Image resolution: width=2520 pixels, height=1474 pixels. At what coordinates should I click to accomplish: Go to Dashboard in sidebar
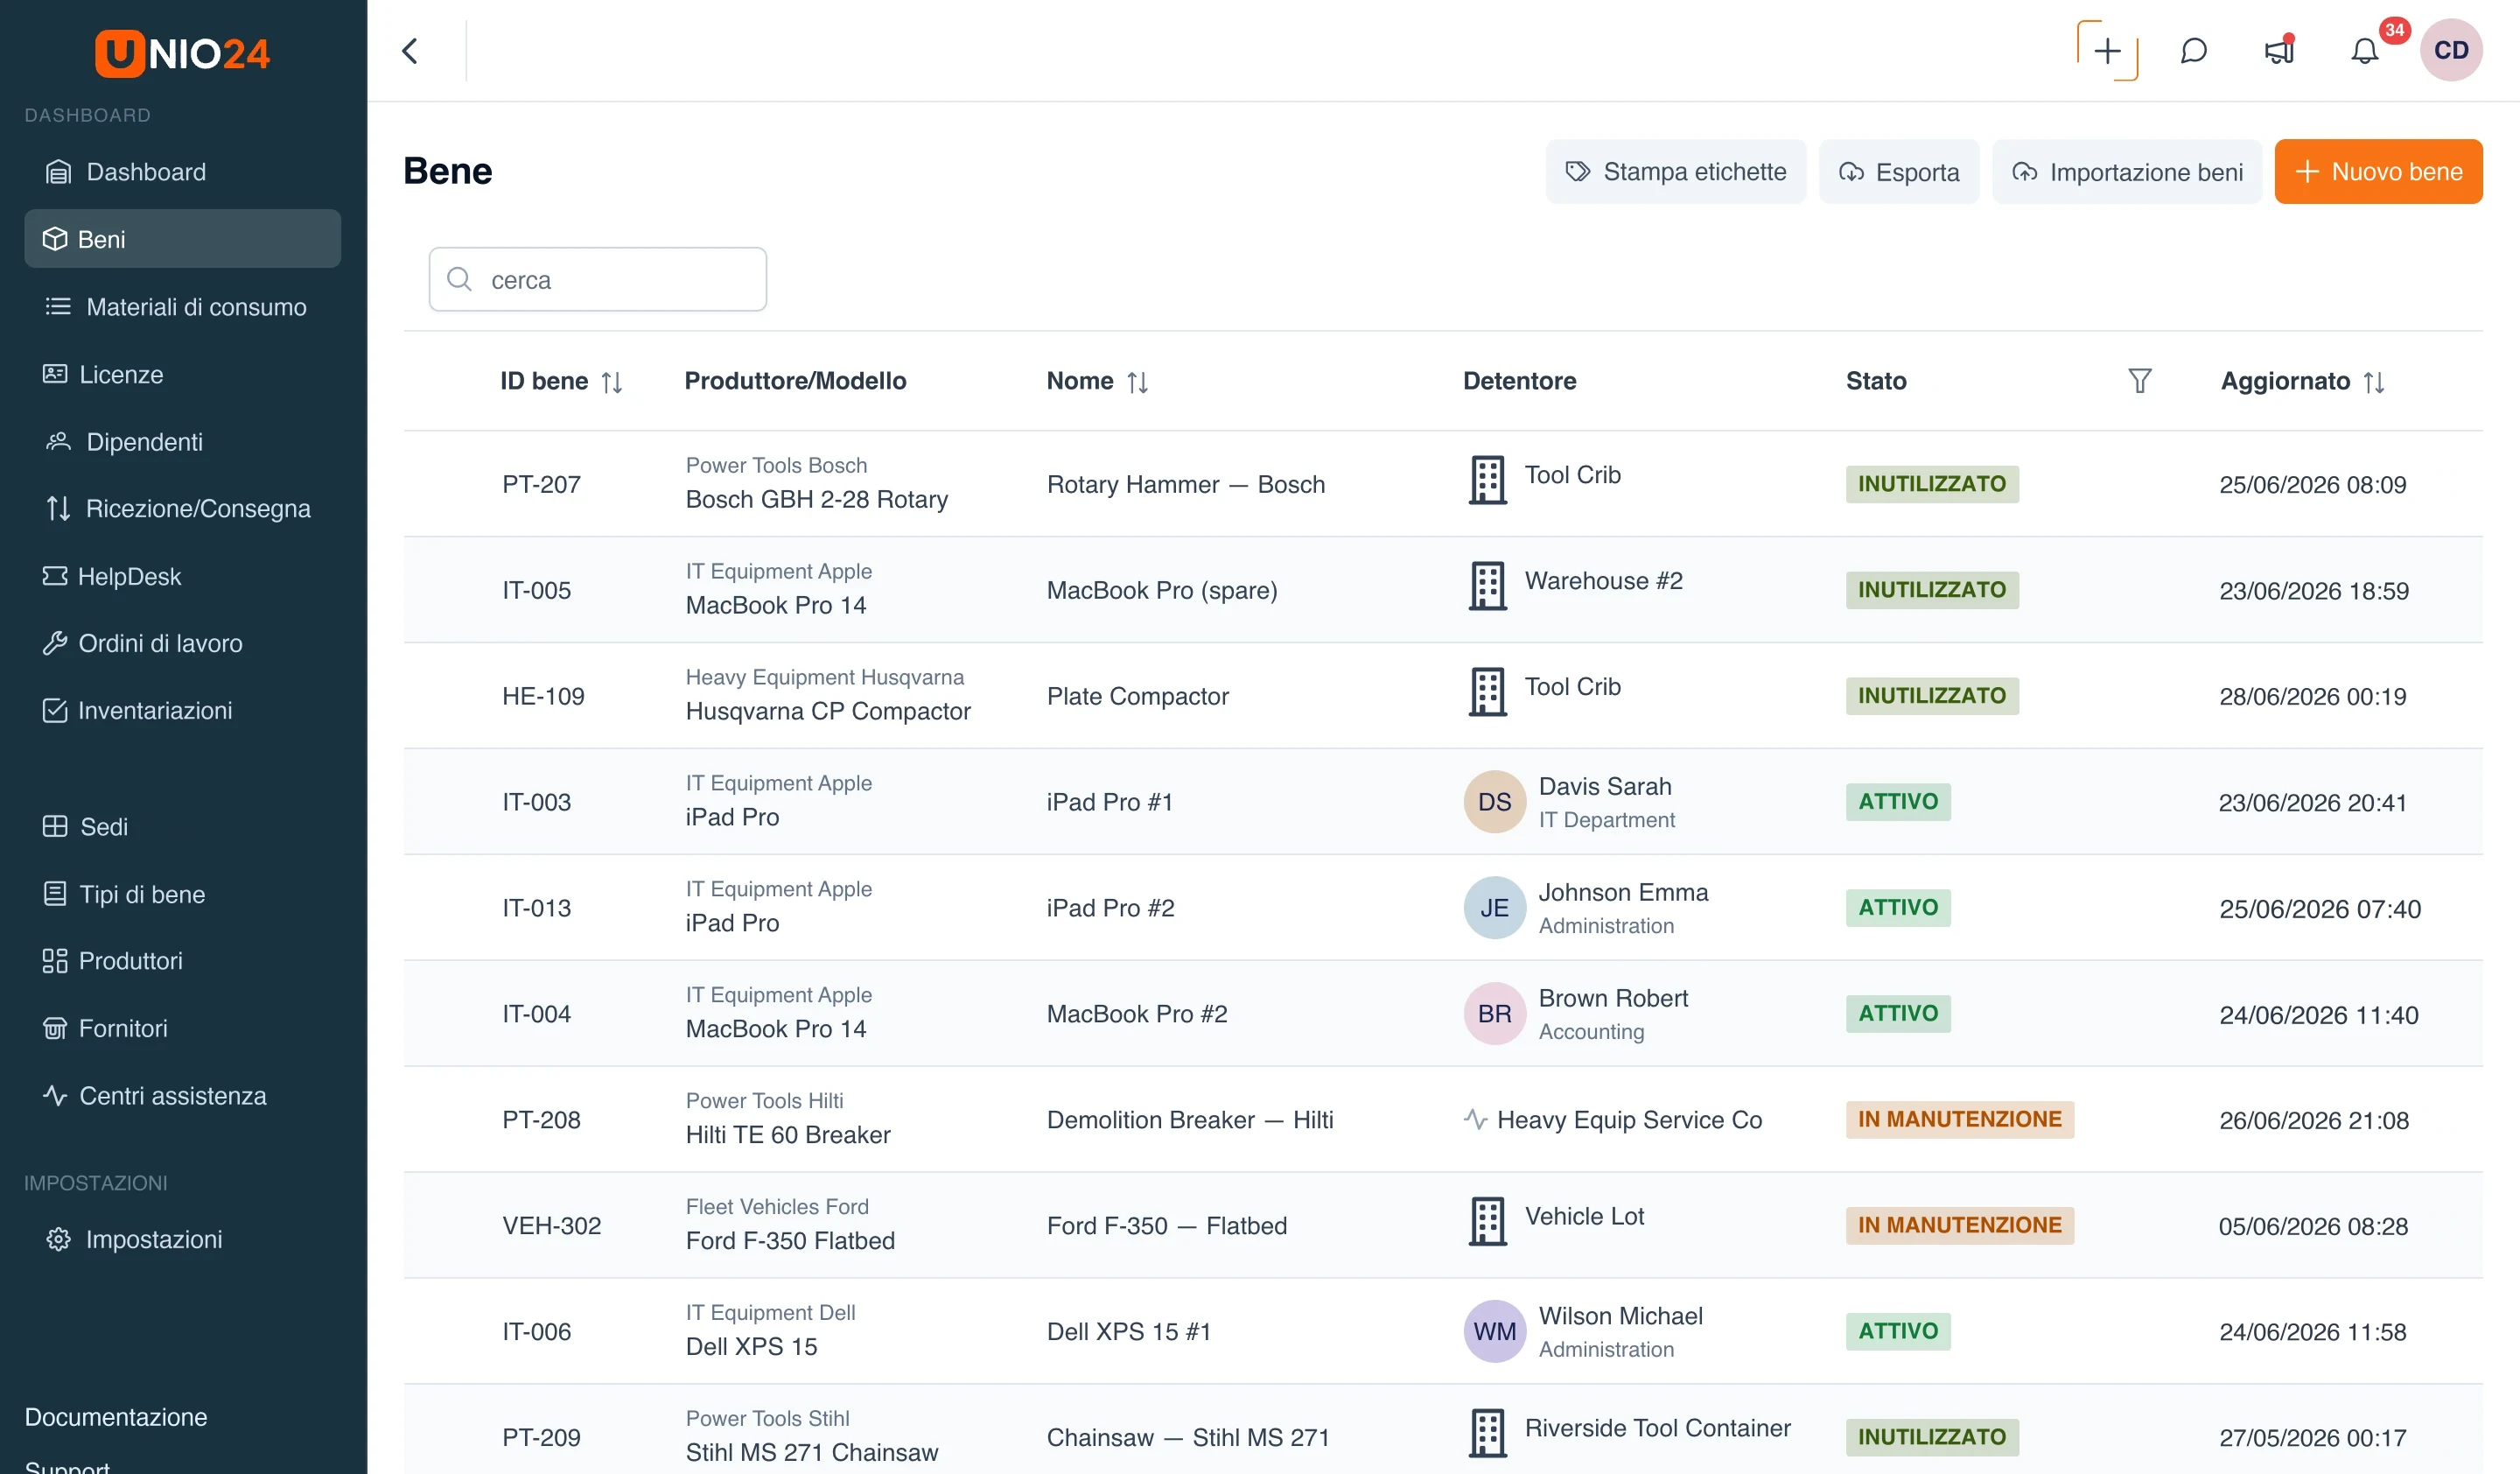coord(183,172)
